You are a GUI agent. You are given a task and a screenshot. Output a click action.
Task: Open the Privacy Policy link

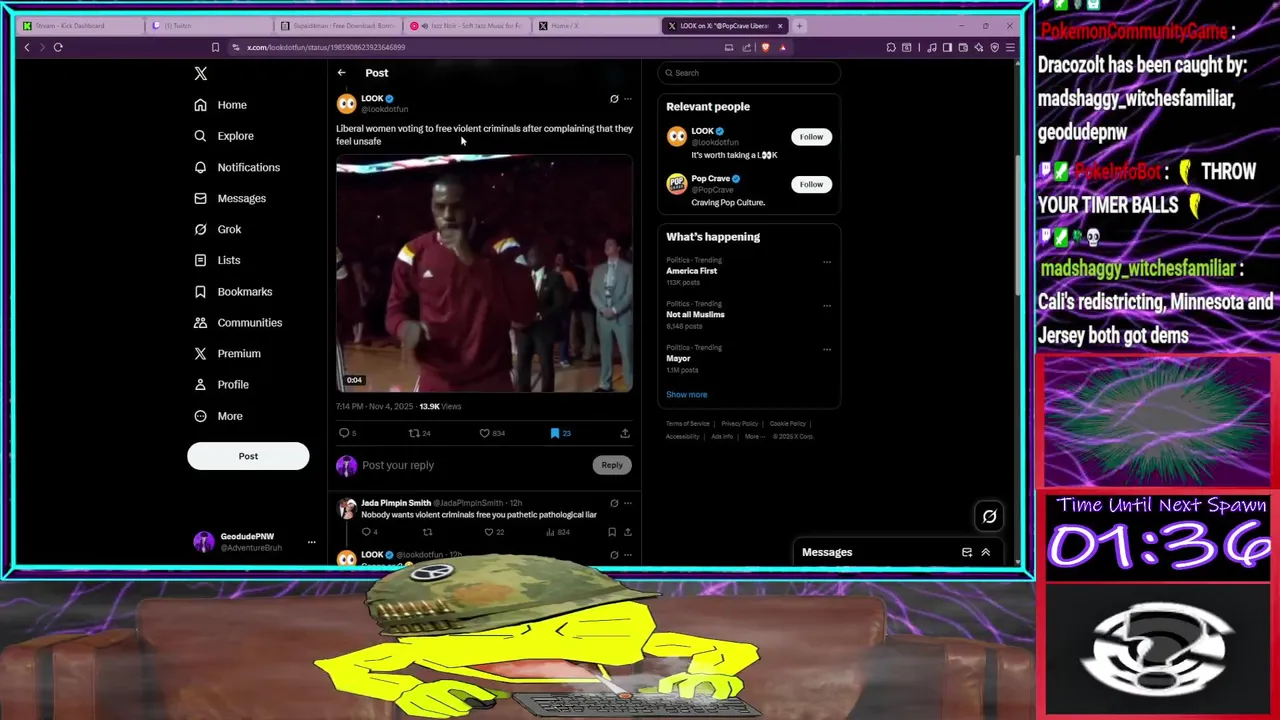tap(740, 424)
